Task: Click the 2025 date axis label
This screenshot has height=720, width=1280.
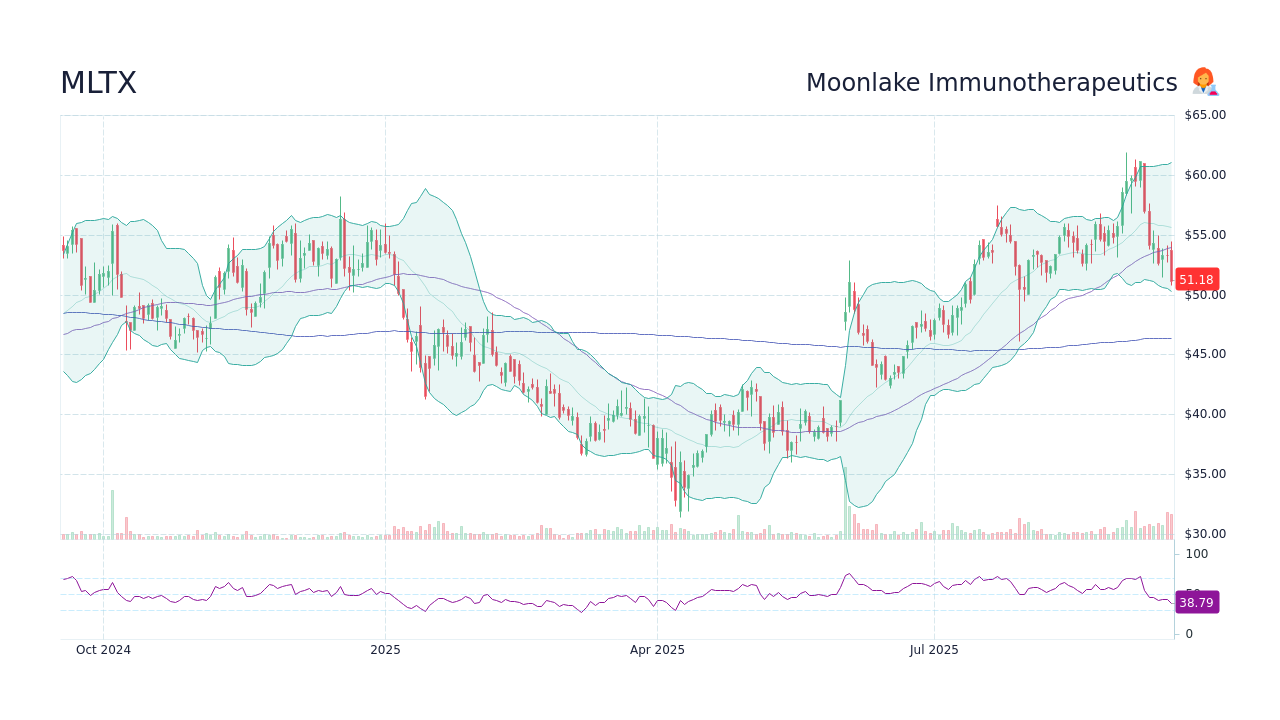Action: (x=385, y=650)
